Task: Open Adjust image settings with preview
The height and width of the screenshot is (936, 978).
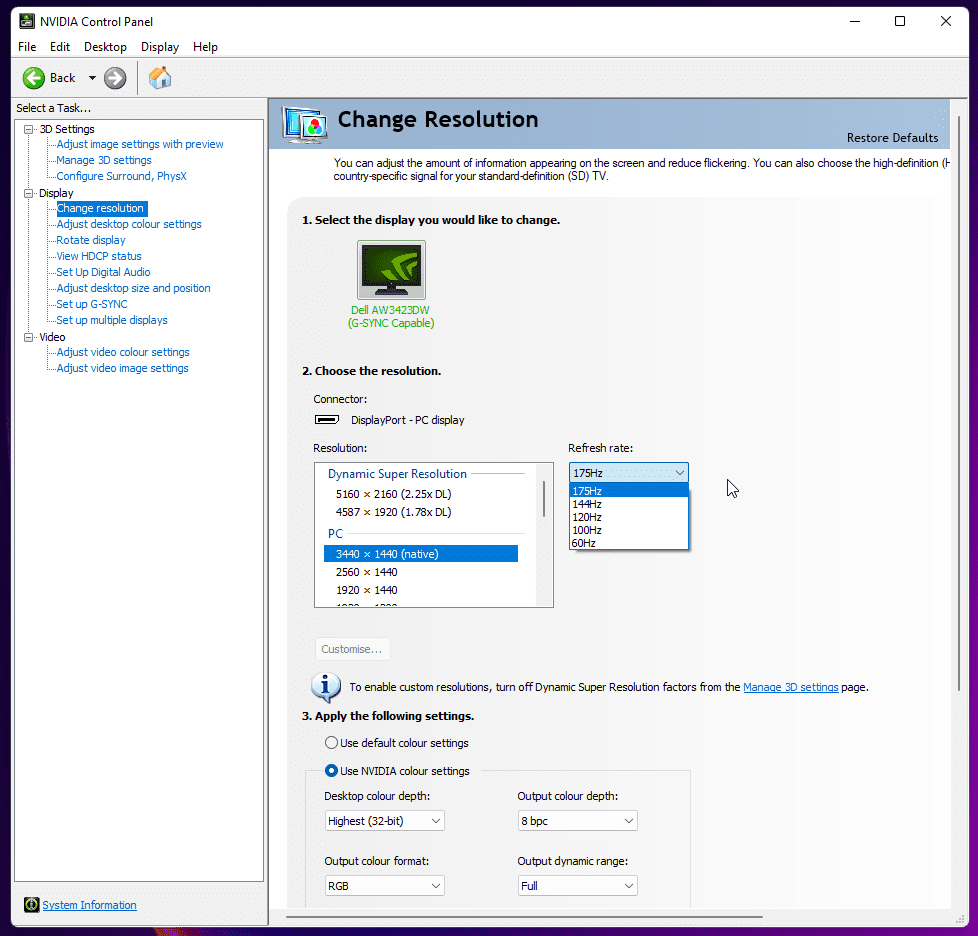Action: point(140,144)
